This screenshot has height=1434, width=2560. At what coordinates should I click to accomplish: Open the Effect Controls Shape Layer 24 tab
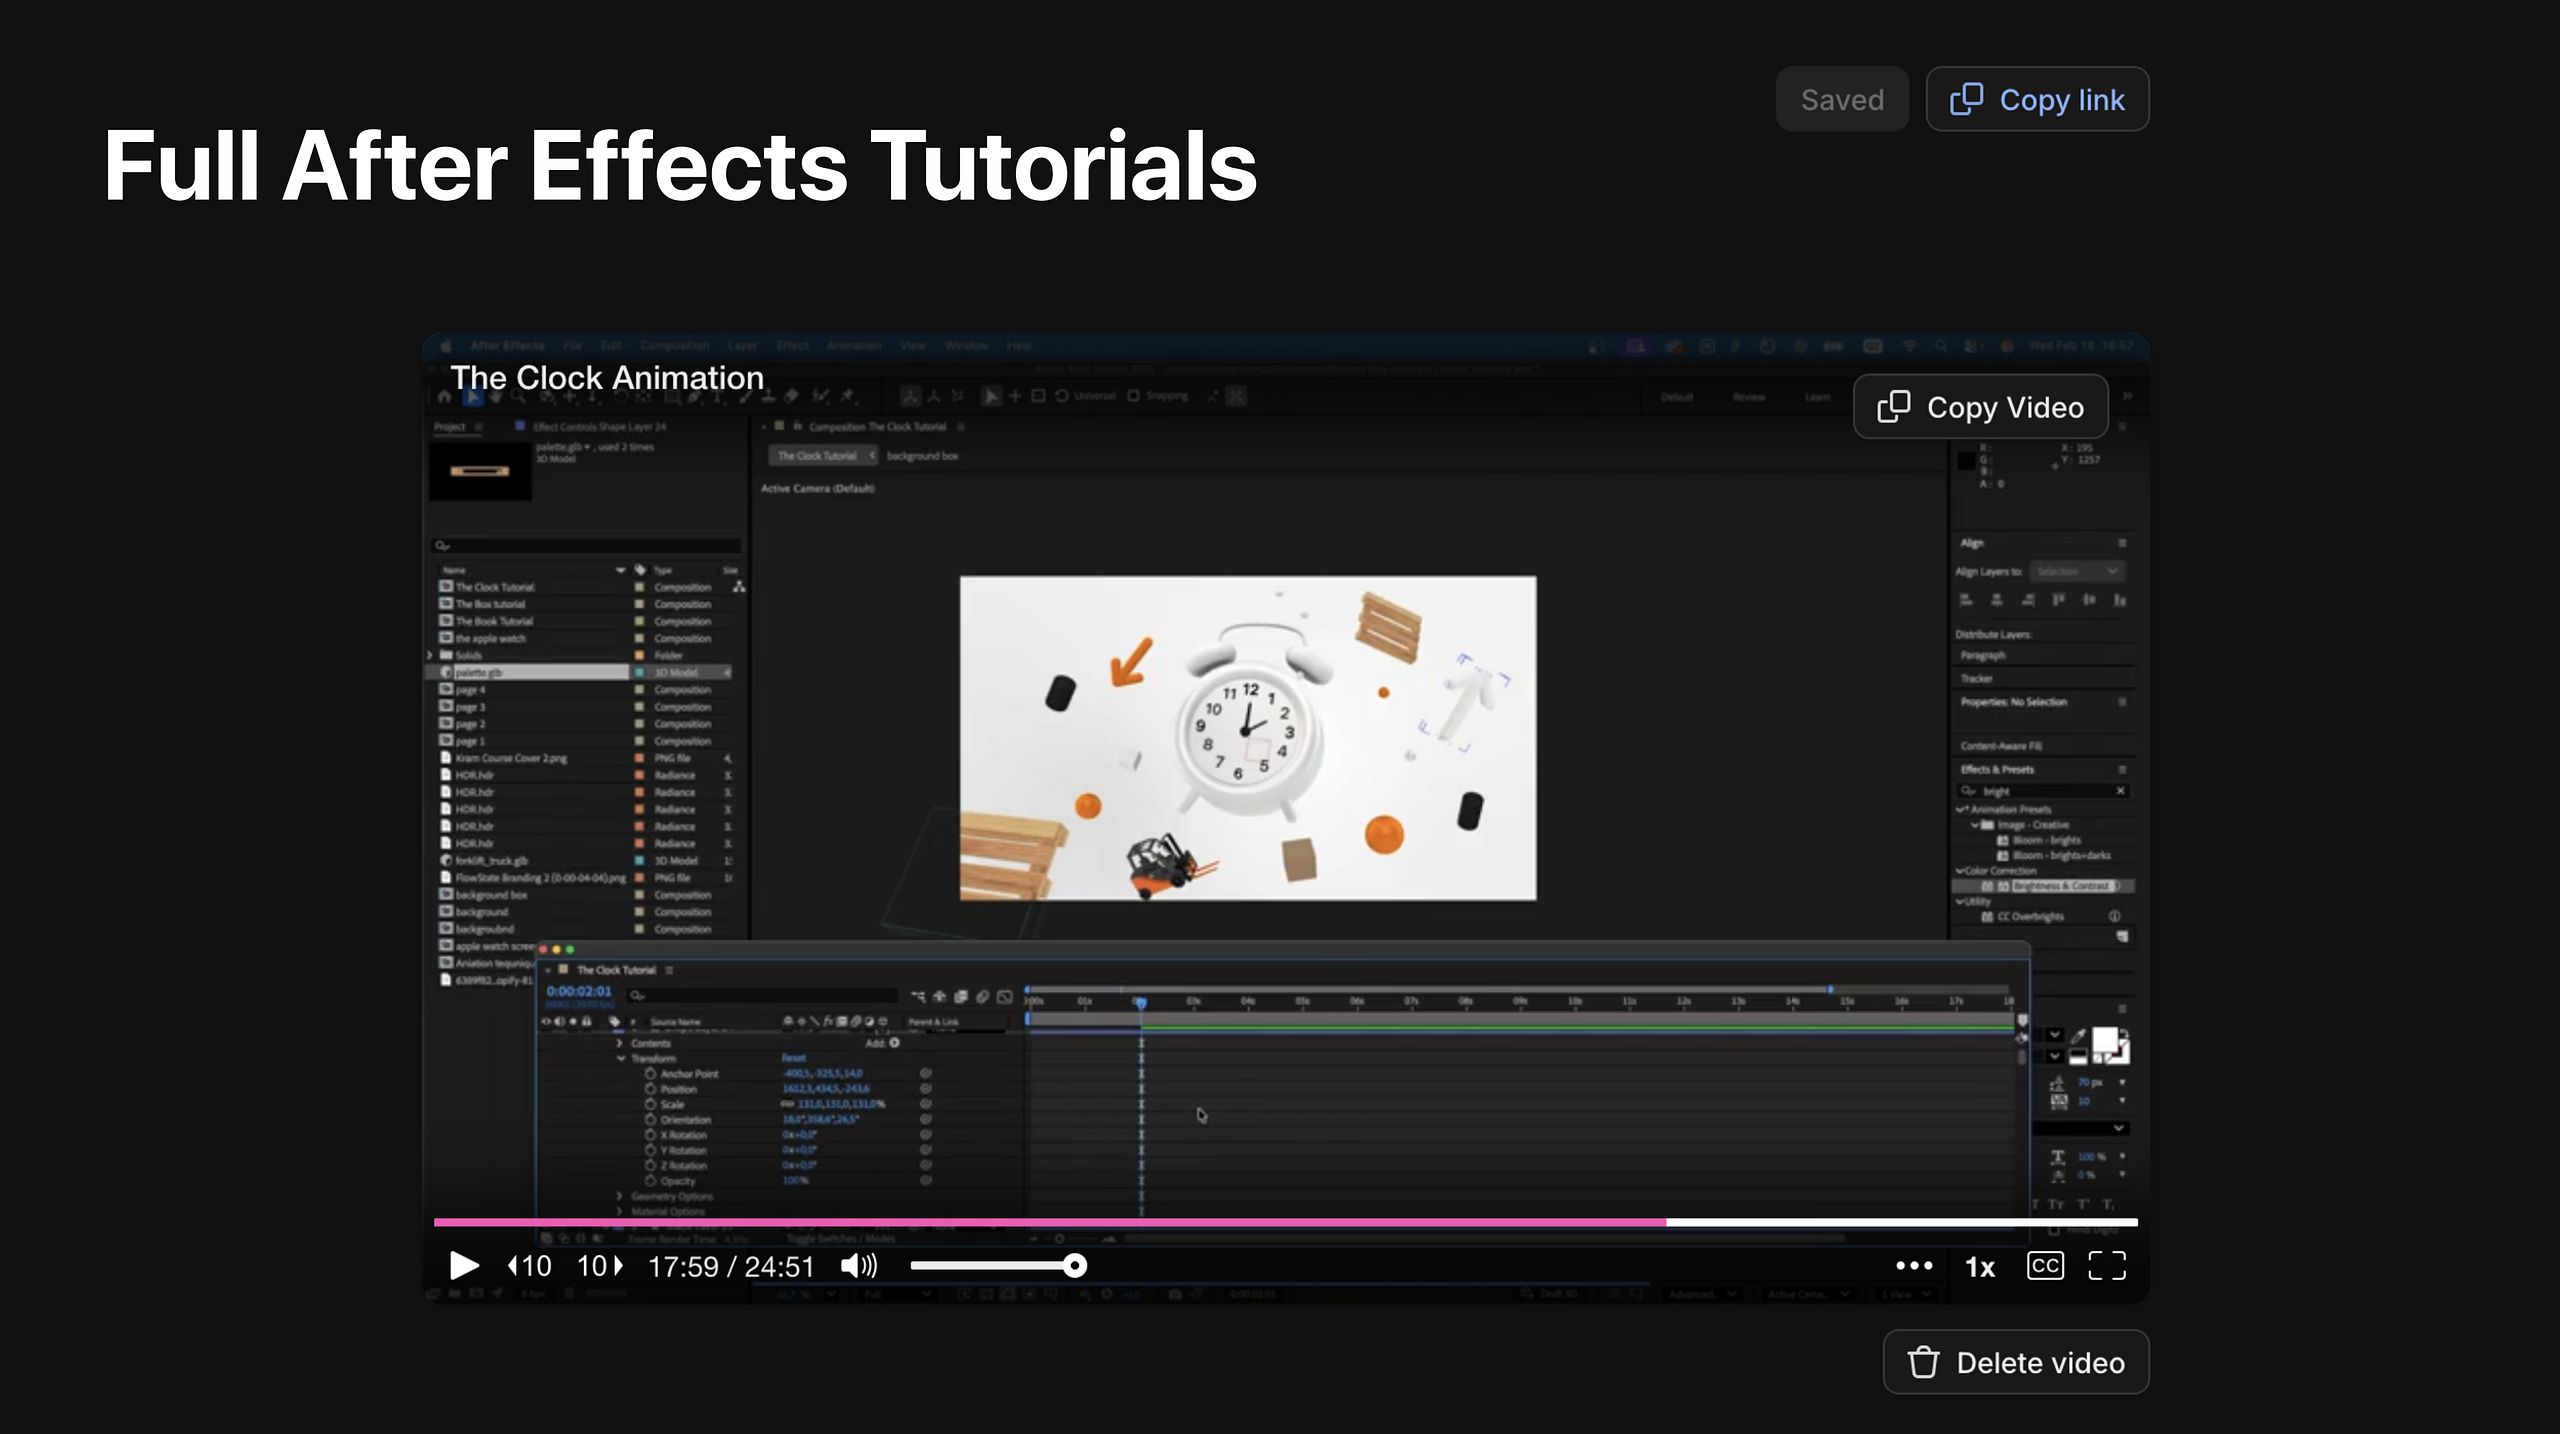(599, 427)
